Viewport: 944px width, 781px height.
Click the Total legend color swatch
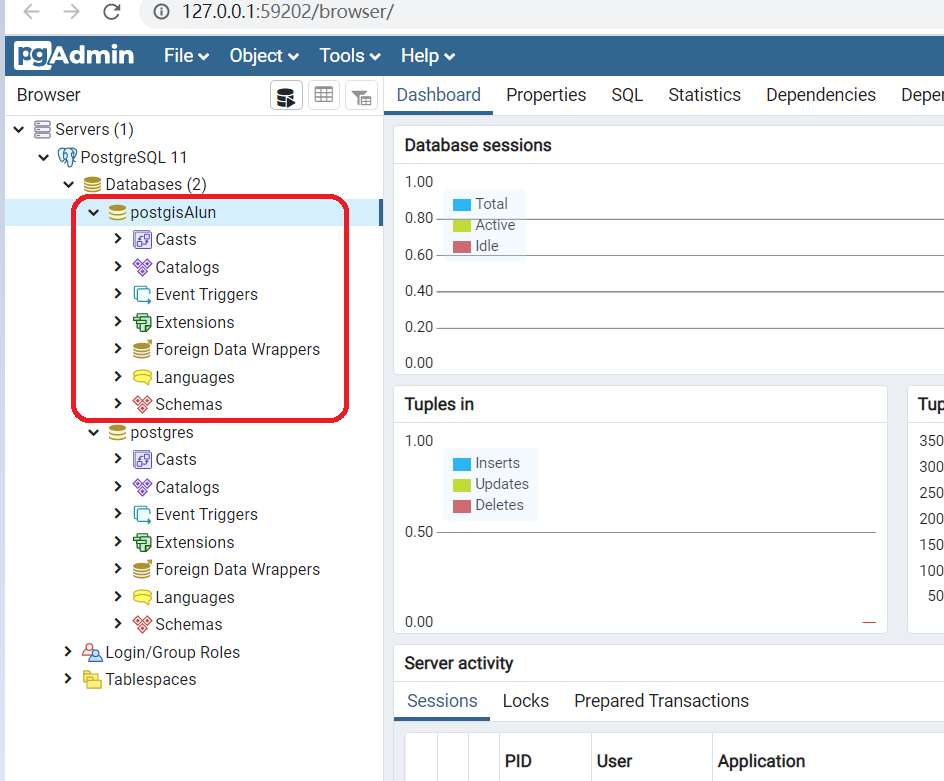pyautogui.click(x=462, y=205)
